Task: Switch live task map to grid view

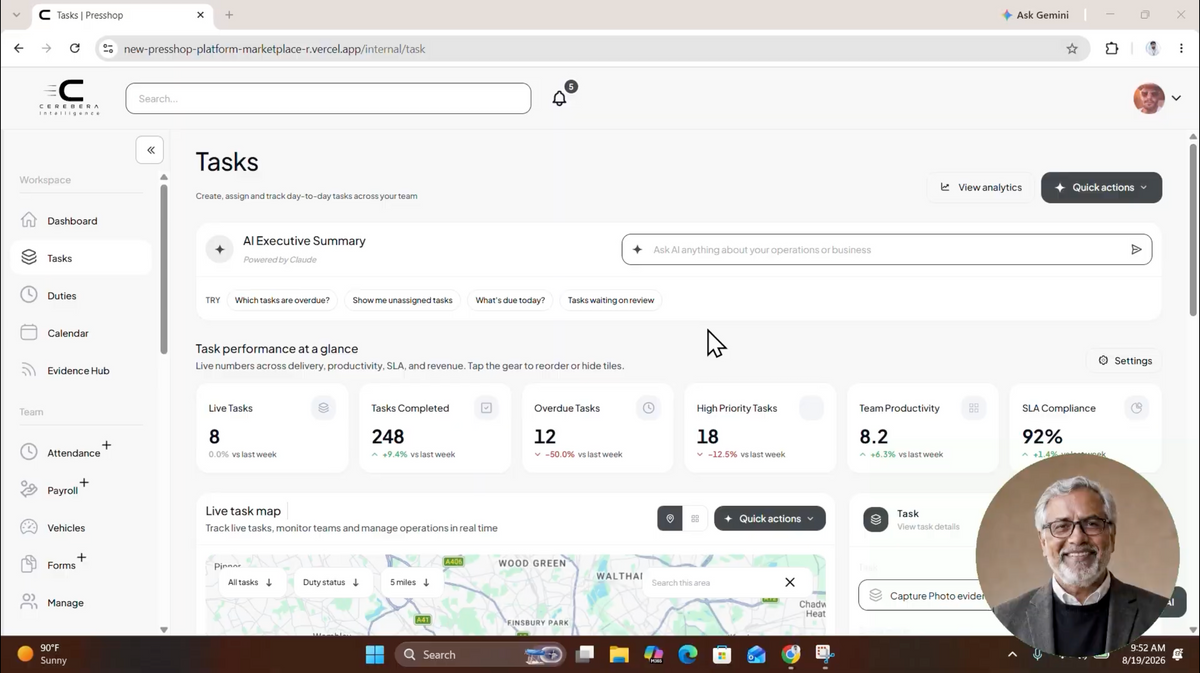Action: tap(695, 519)
